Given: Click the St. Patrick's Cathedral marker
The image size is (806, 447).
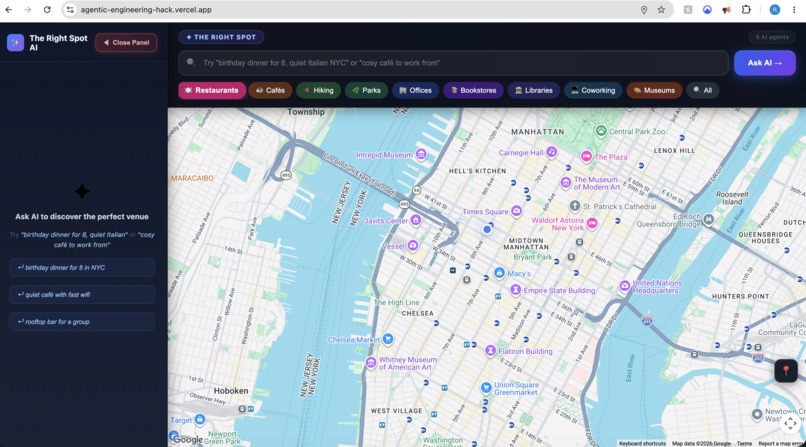Looking at the screenshot, I should click(x=575, y=206).
